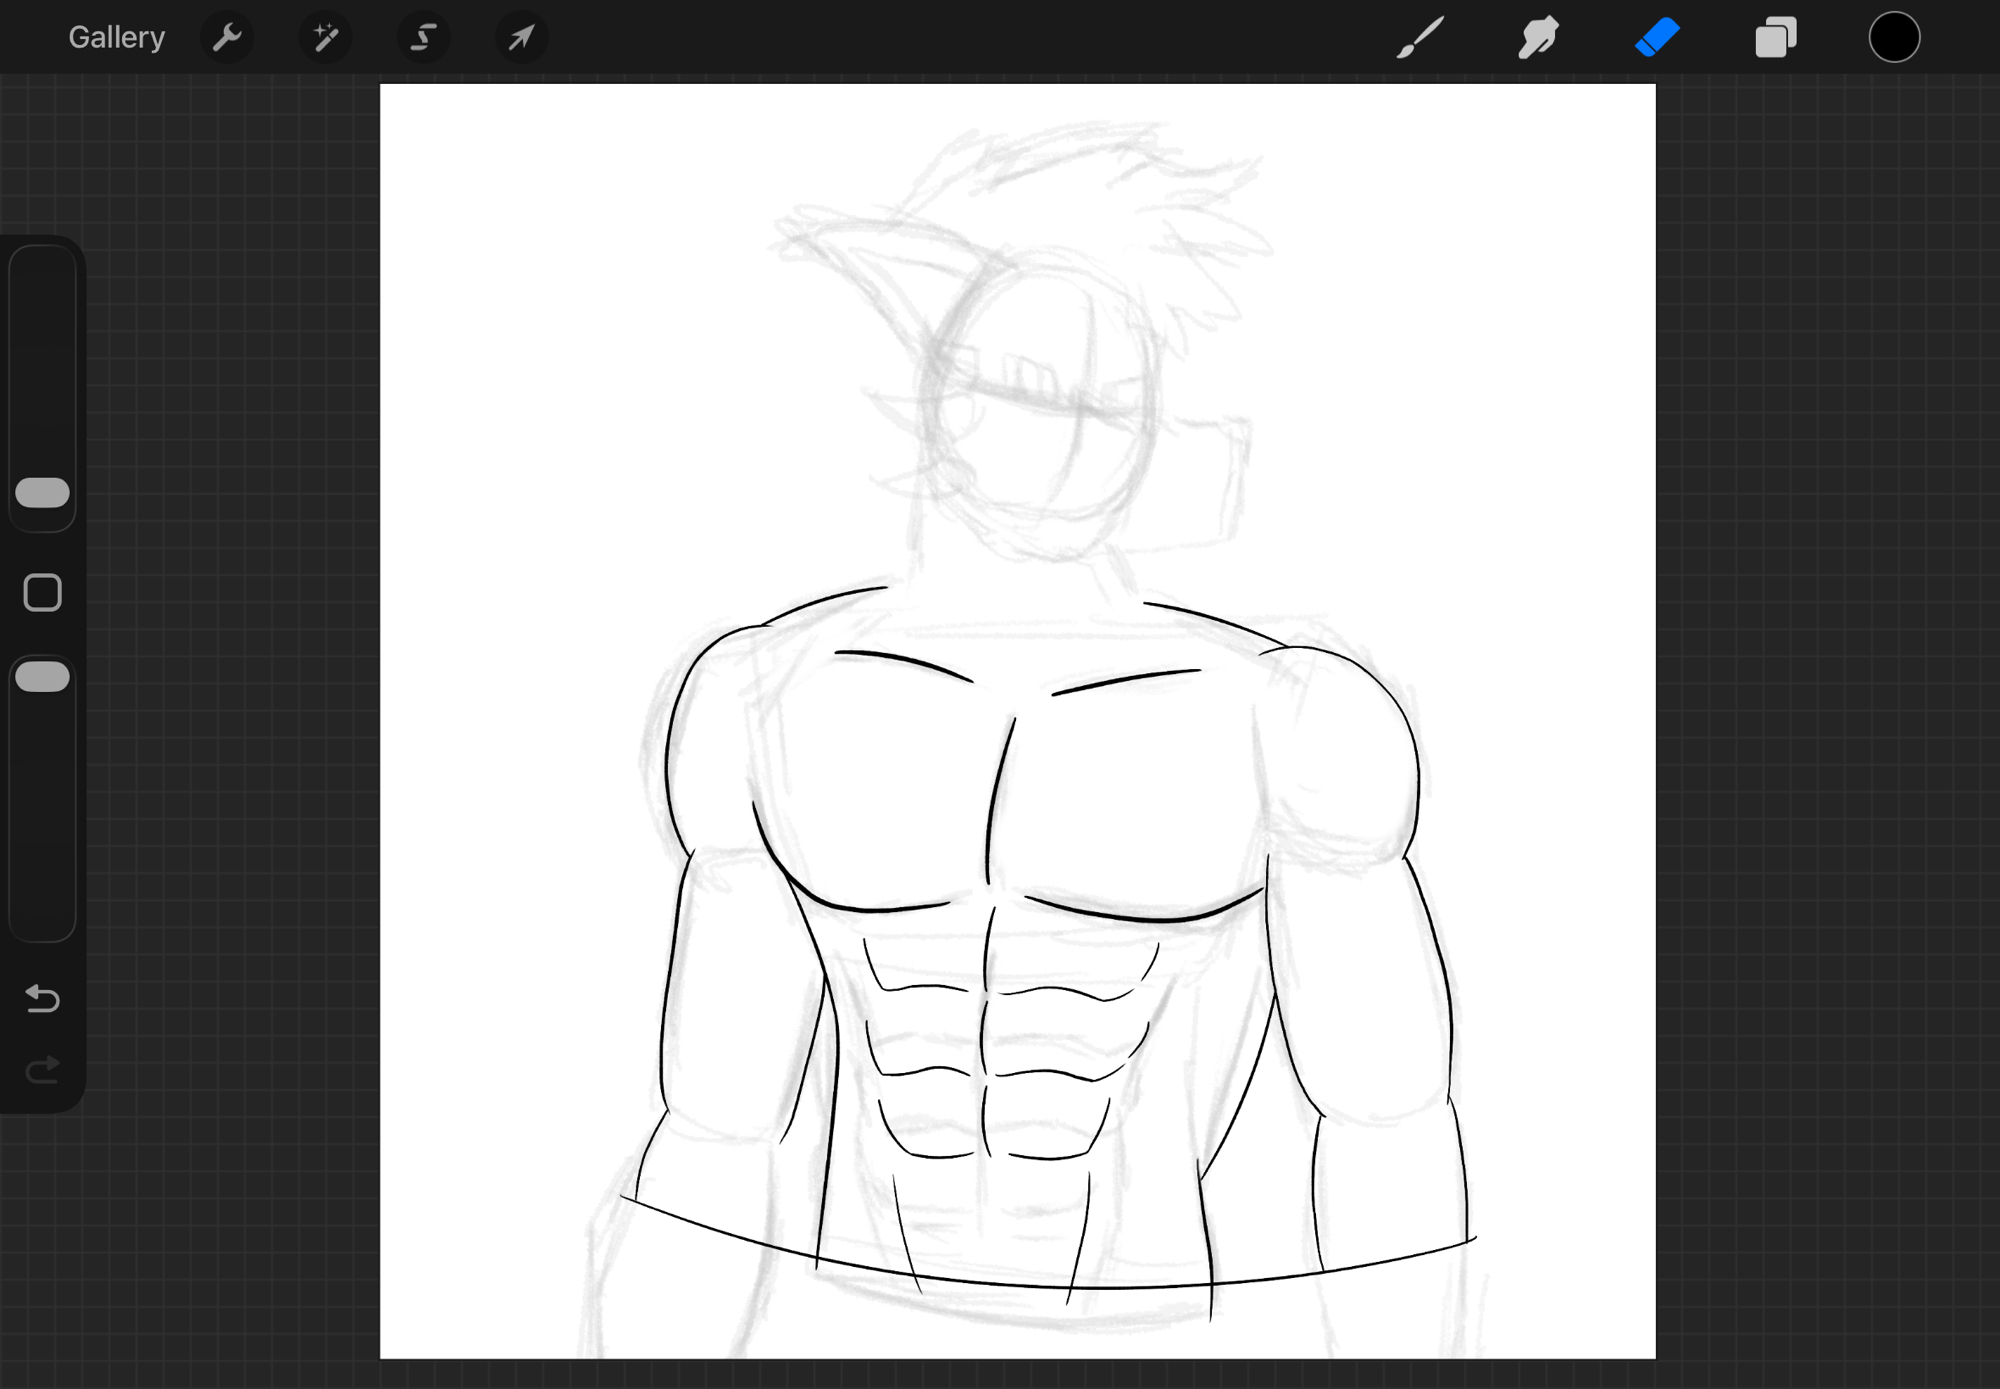Open the Adjustments magic wand menu
Screen dimensions: 2000x1389
(325, 38)
